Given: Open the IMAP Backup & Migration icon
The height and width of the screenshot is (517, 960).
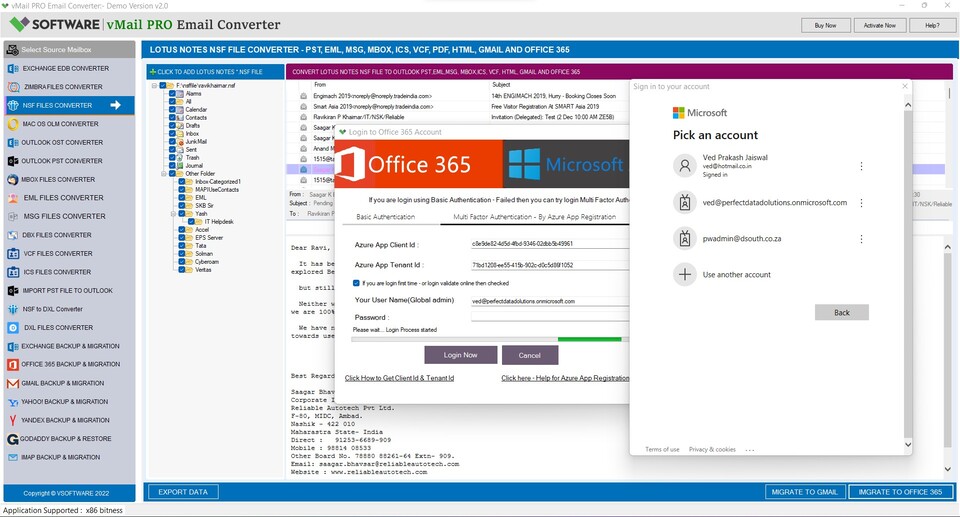Looking at the screenshot, I should [13, 458].
